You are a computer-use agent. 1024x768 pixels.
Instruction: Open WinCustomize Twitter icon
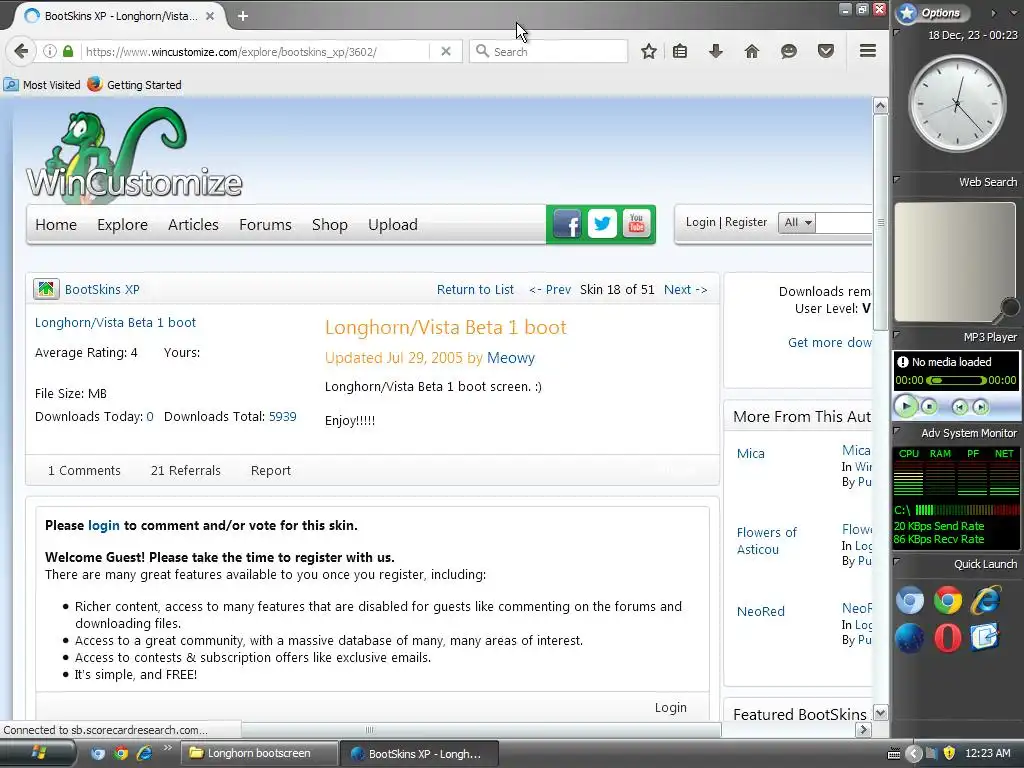point(602,224)
